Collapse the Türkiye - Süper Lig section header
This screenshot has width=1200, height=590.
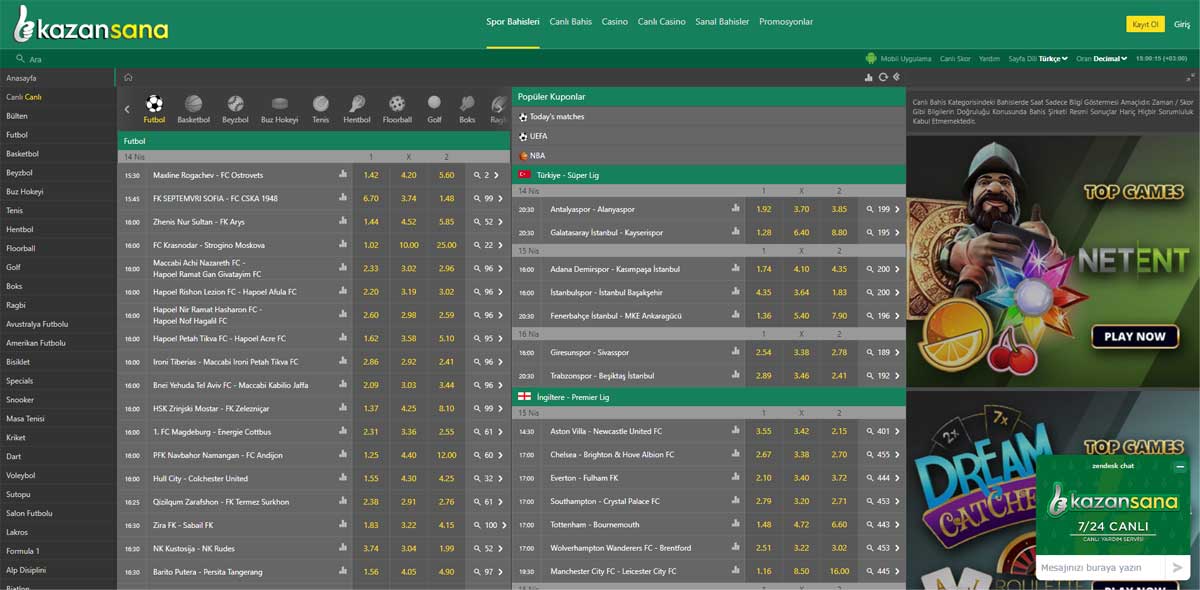pyautogui.click(x=708, y=174)
